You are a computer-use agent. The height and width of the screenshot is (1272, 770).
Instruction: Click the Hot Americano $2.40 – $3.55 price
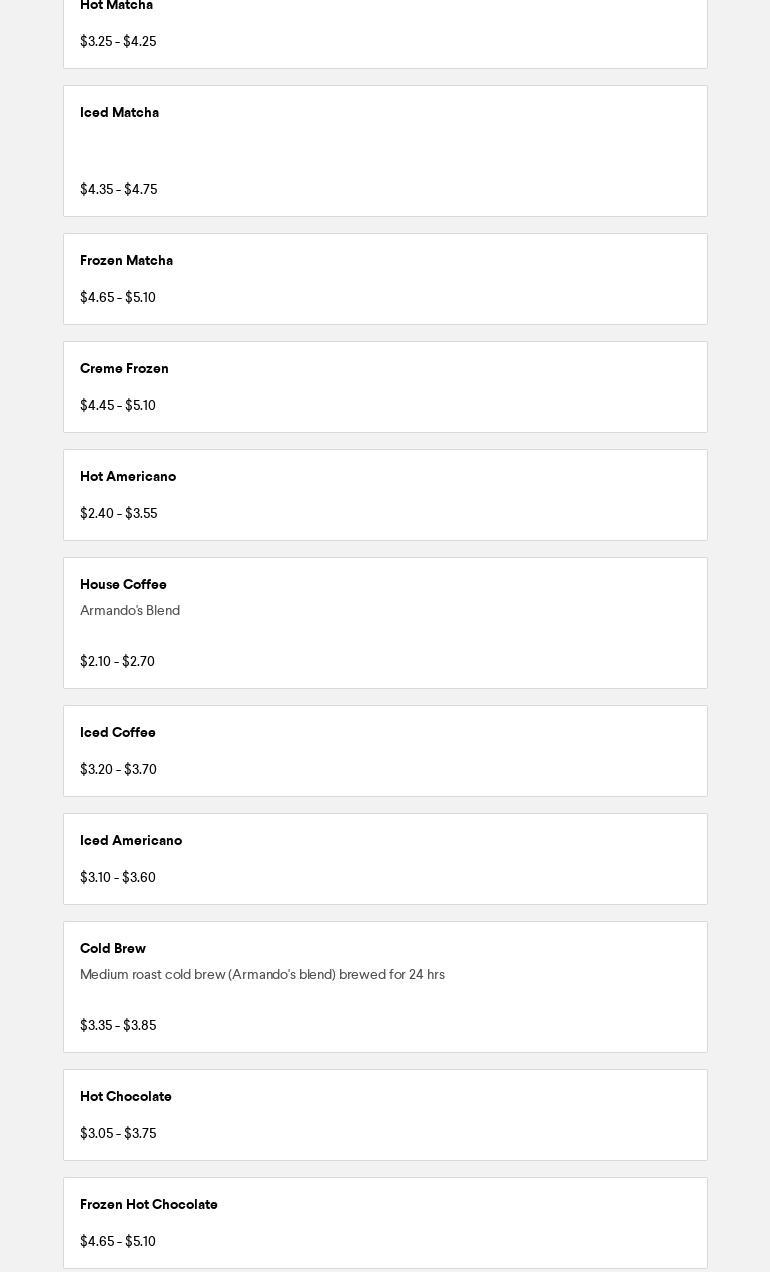pyautogui.click(x=118, y=514)
